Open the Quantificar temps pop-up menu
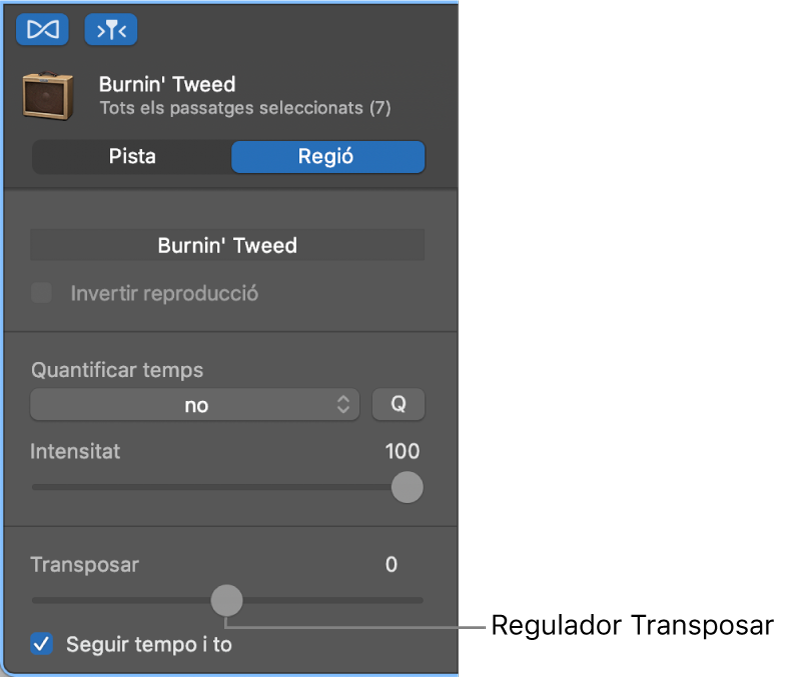Screen dimensions: 795x678 click(x=195, y=405)
